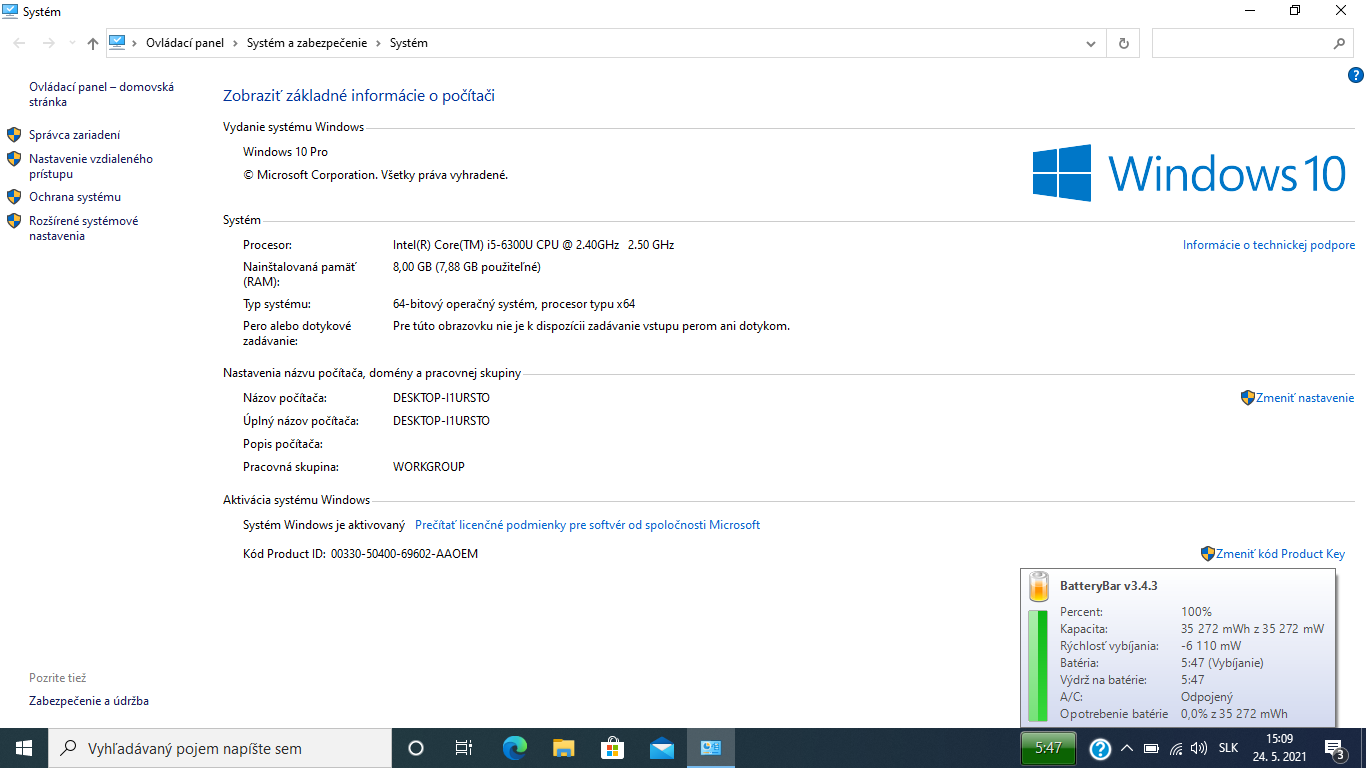Click in the Control Panel search box

[x=1240, y=43]
